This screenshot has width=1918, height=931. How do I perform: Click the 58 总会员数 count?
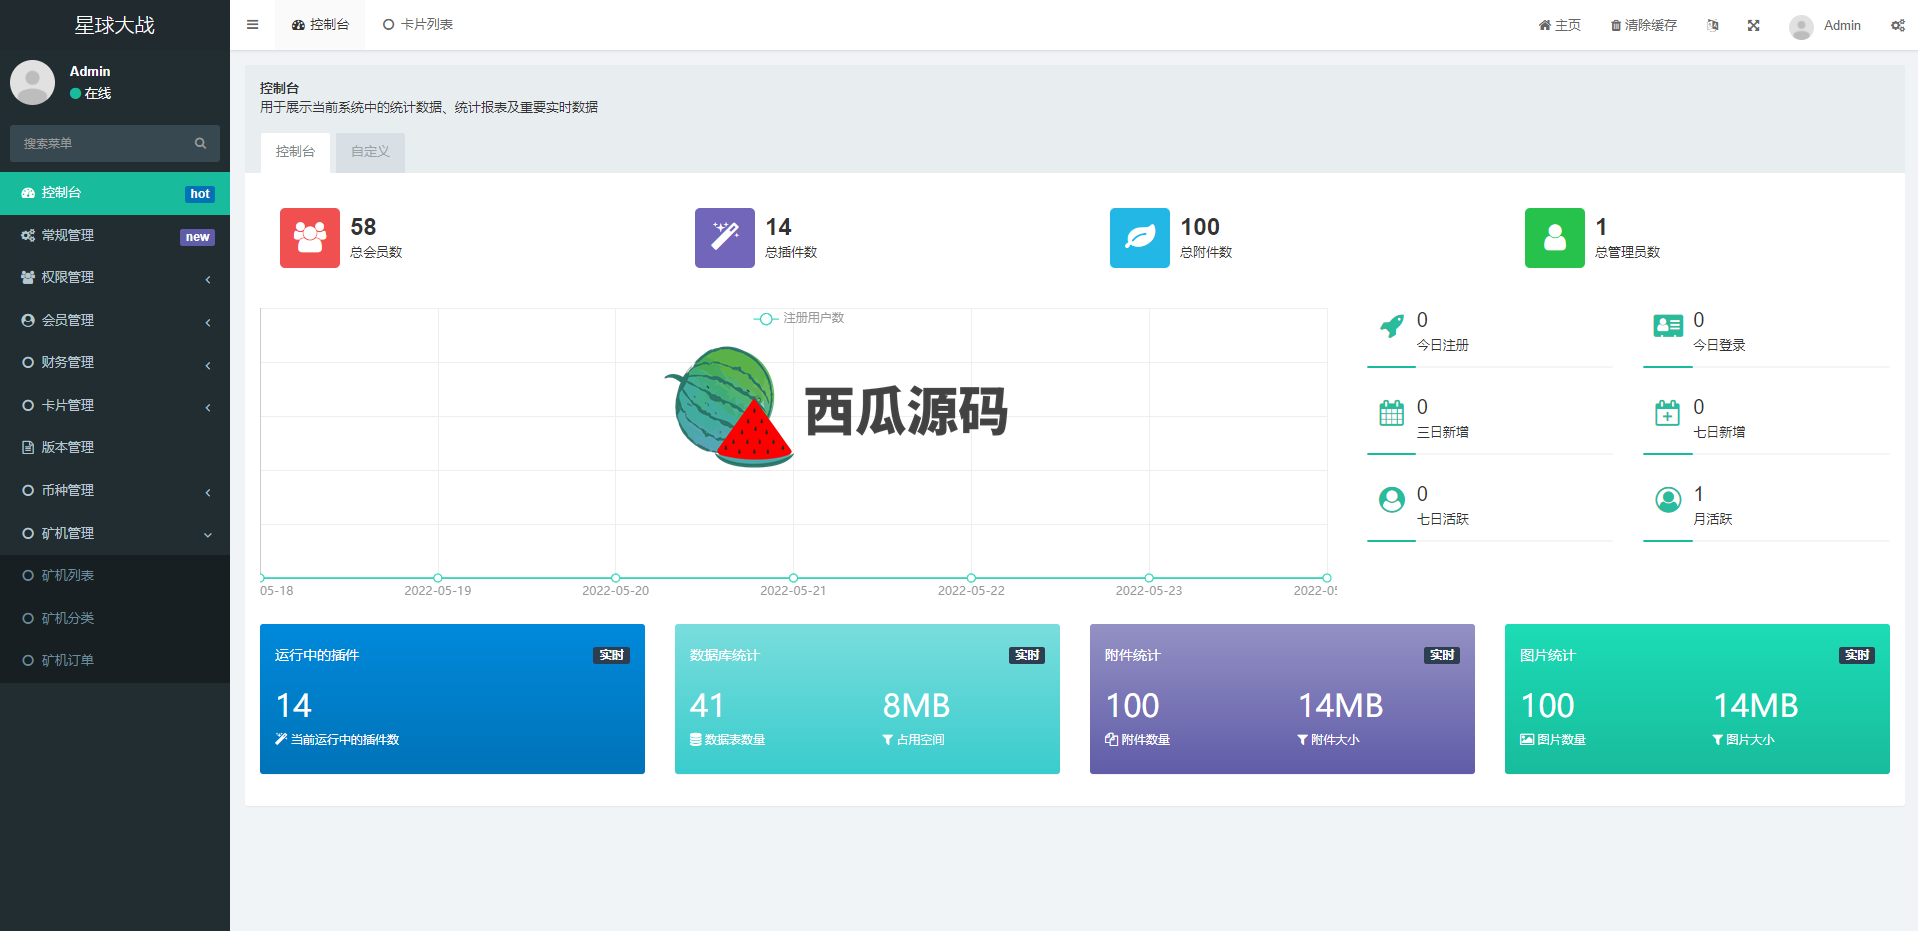[363, 227]
